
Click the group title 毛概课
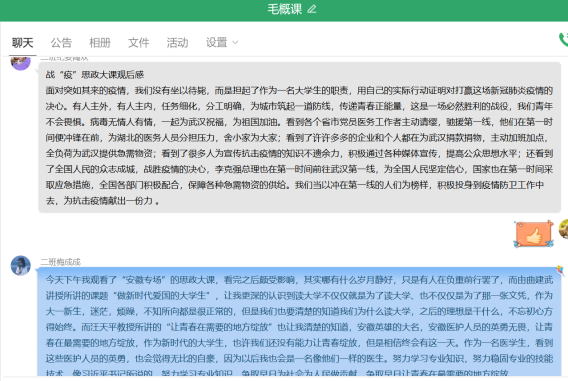(284, 9)
